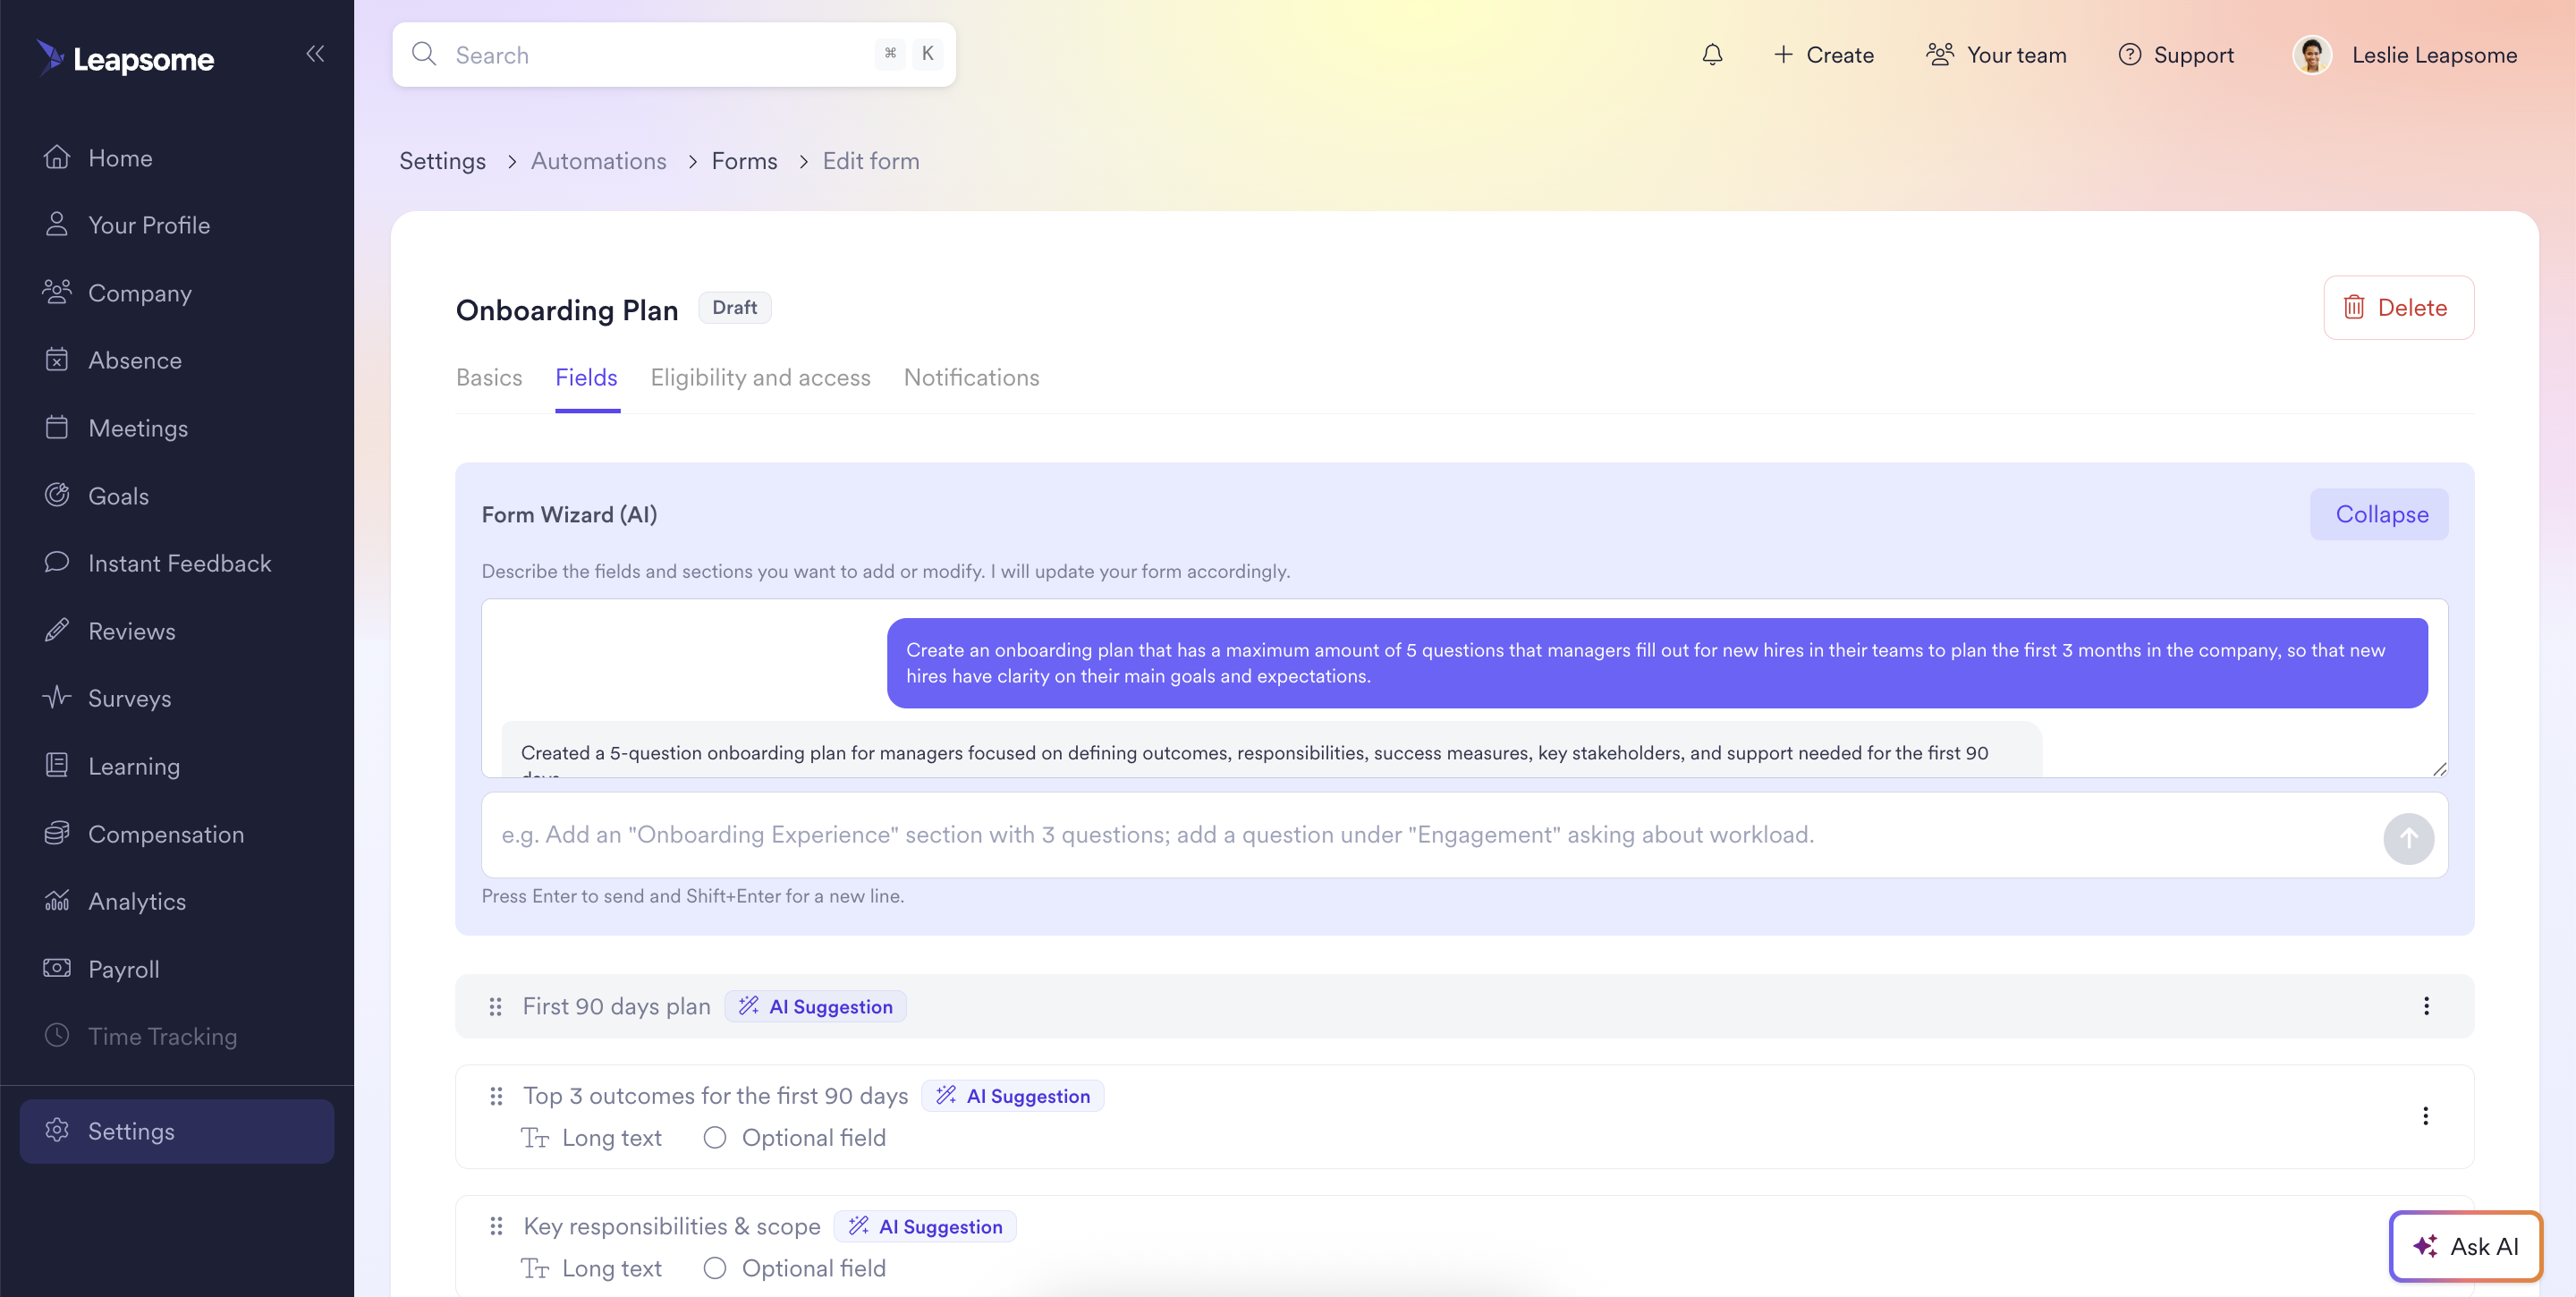Click AI Suggestion badge on First 90 days plan
Image resolution: width=2576 pixels, height=1297 pixels.
(x=816, y=1006)
